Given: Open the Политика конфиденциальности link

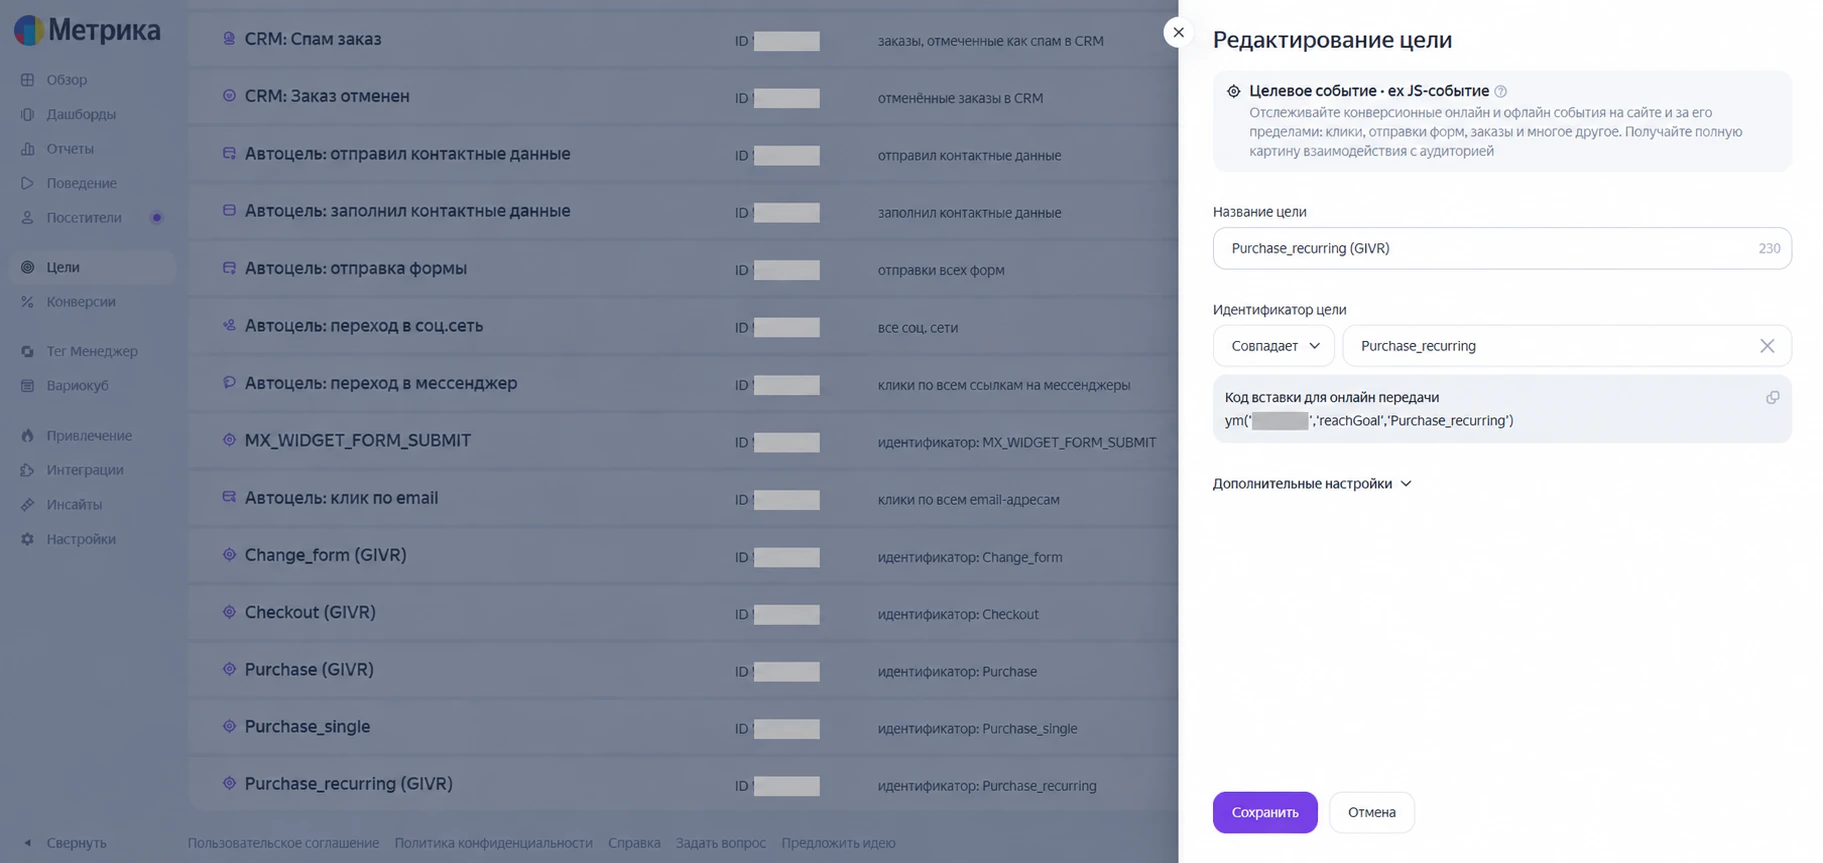Looking at the screenshot, I should 493,843.
